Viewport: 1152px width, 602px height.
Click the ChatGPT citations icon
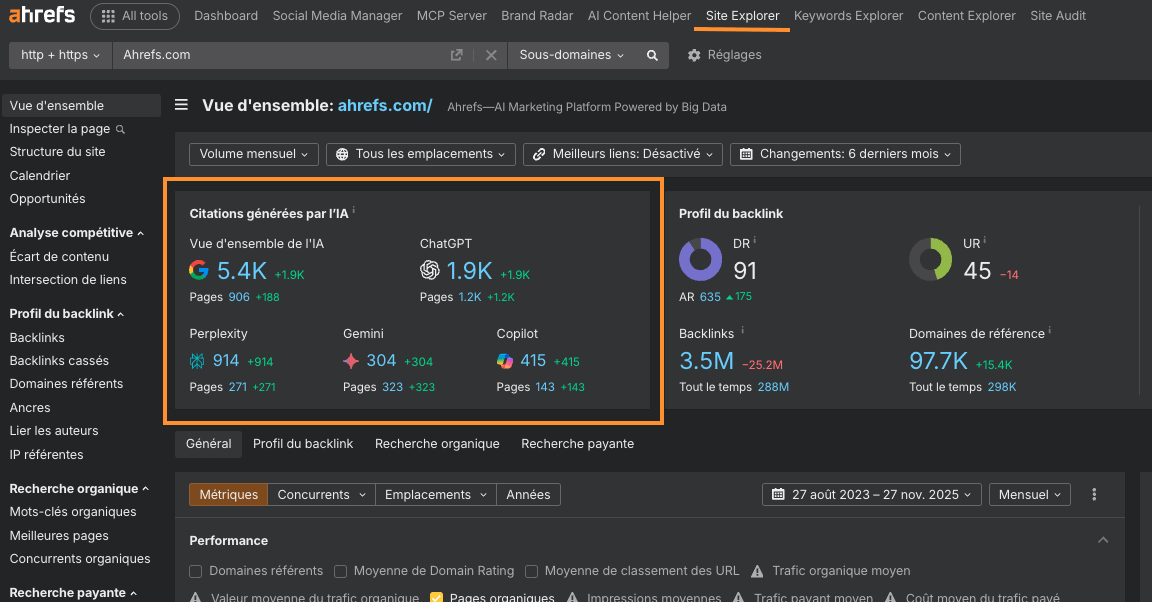[430, 270]
